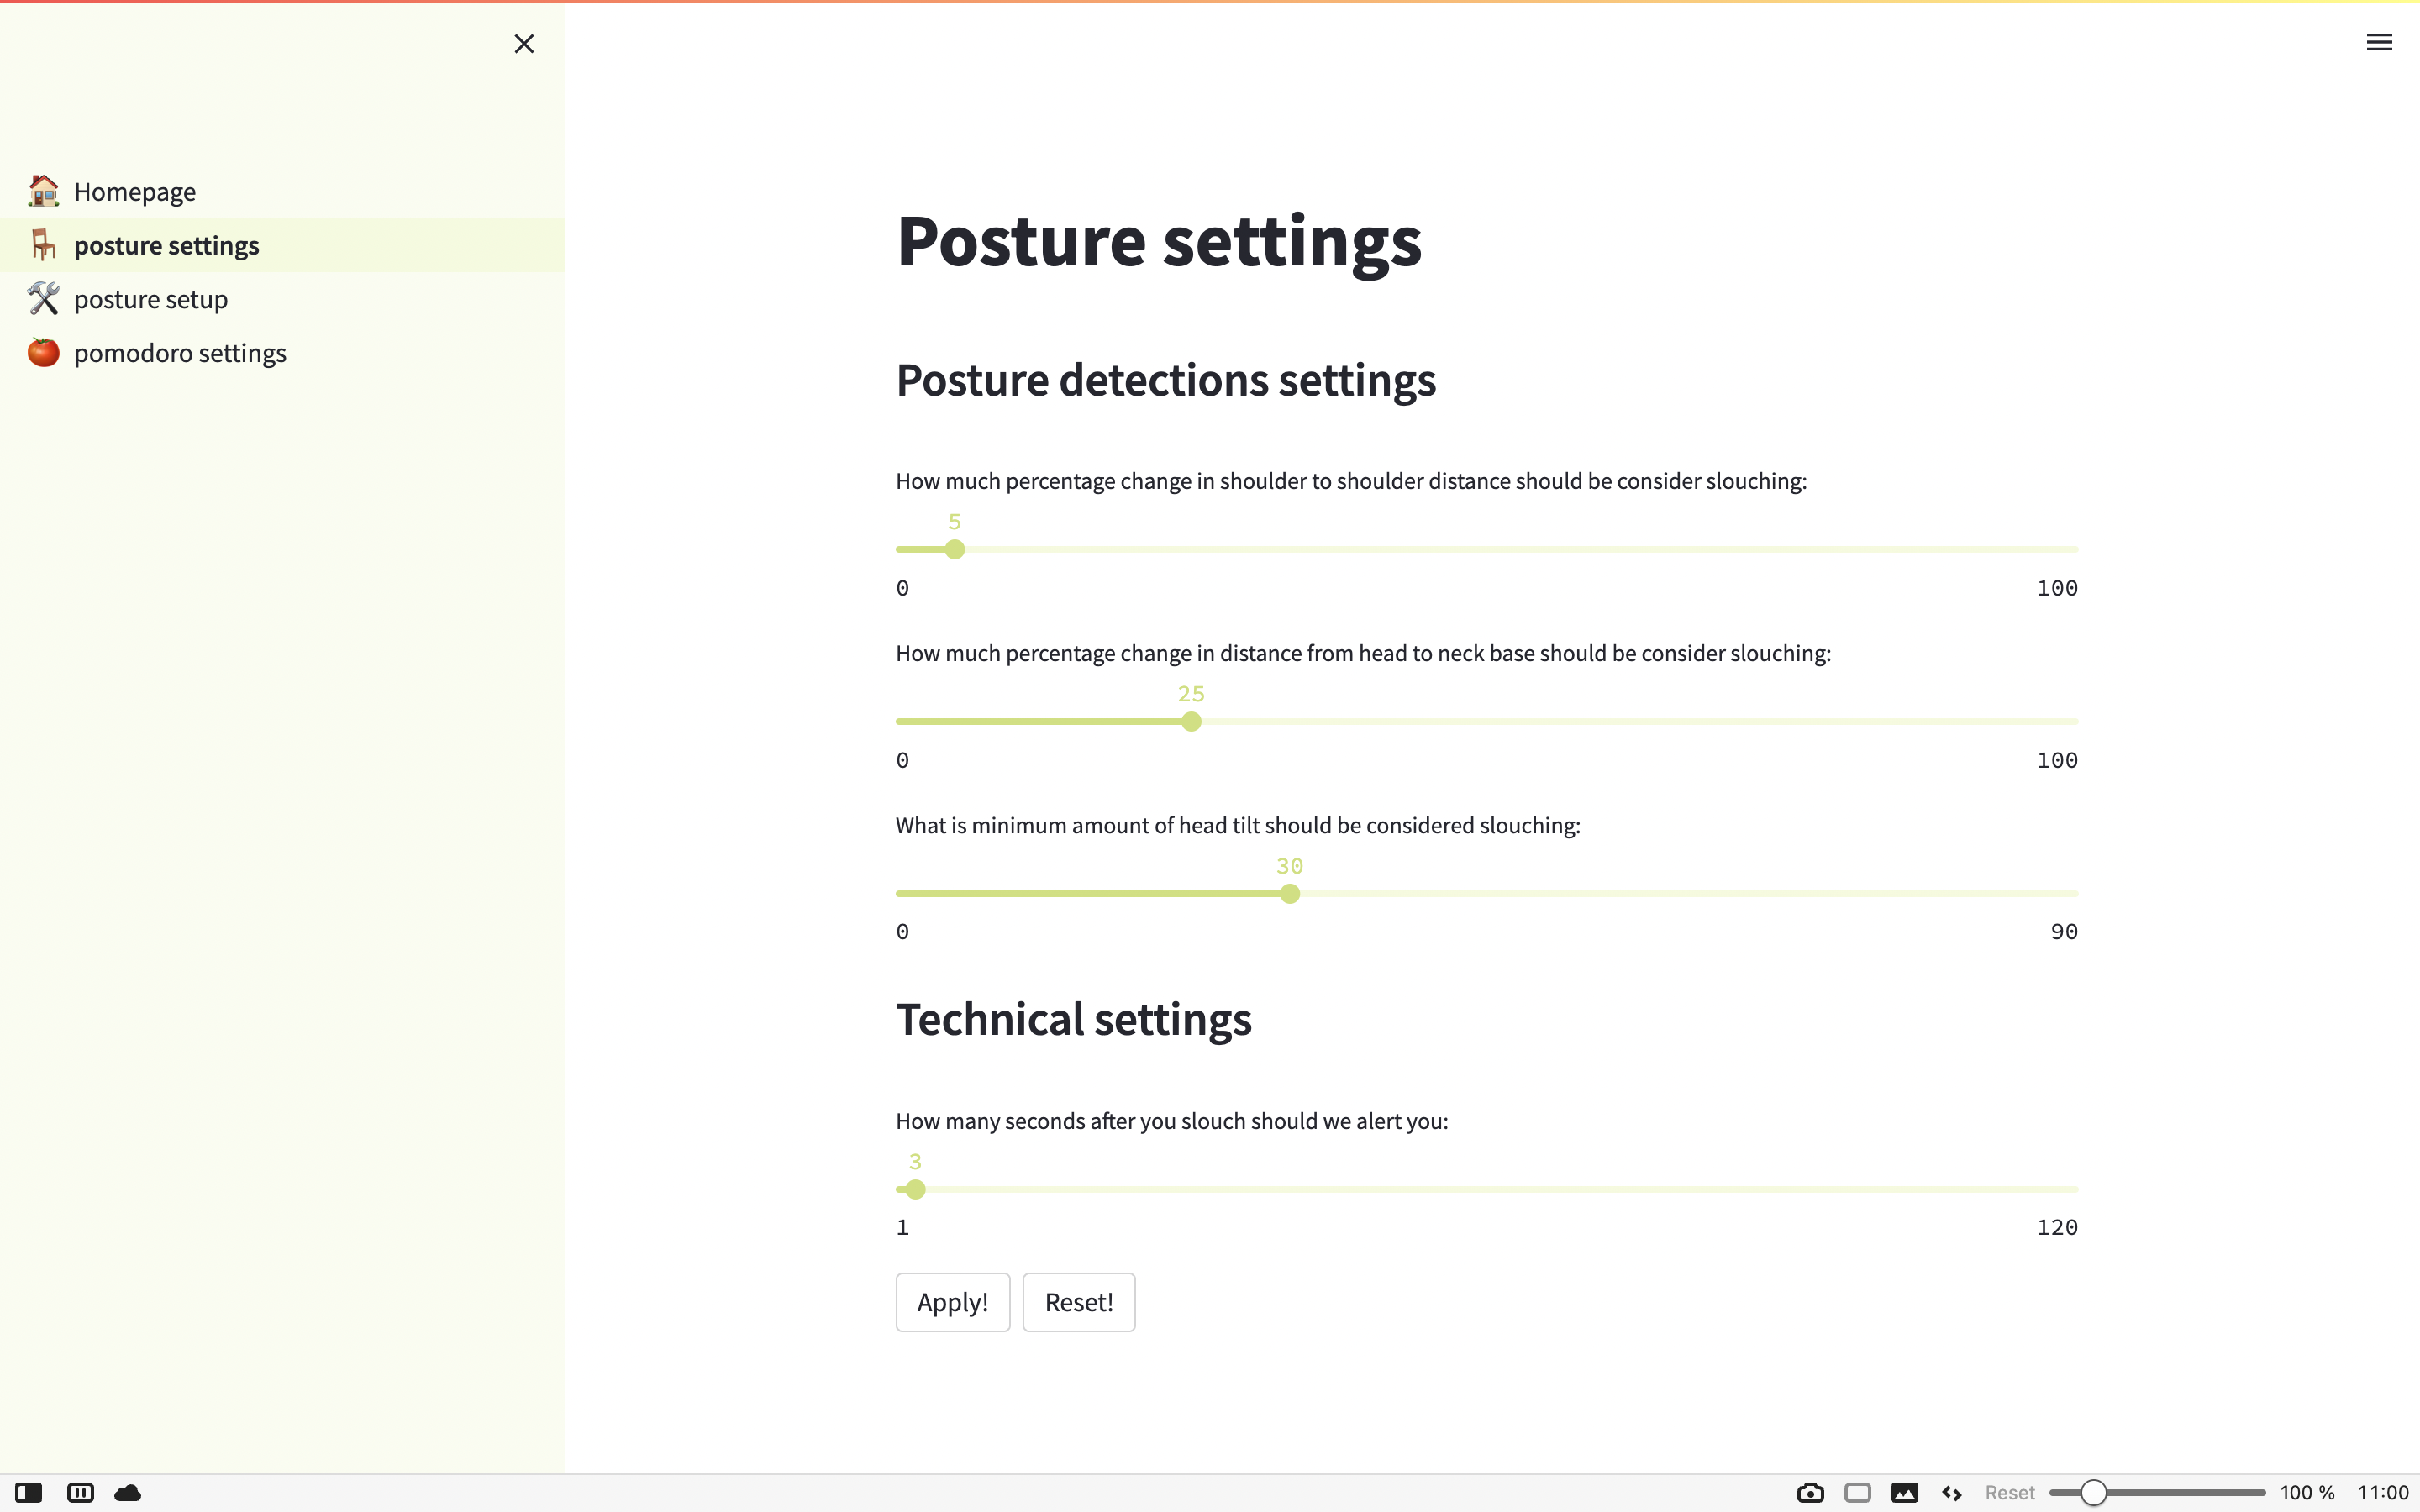Screen dimensions: 2420x1512
Task: Open the hamburger menu at top right
Action: tap(2378, 42)
